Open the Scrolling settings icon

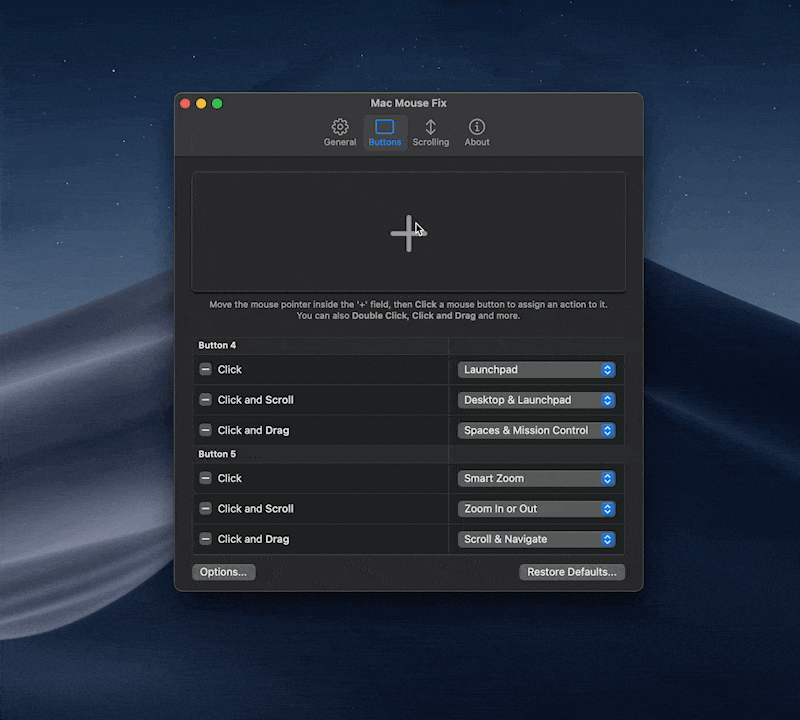pyautogui.click(x=431, y=131)
